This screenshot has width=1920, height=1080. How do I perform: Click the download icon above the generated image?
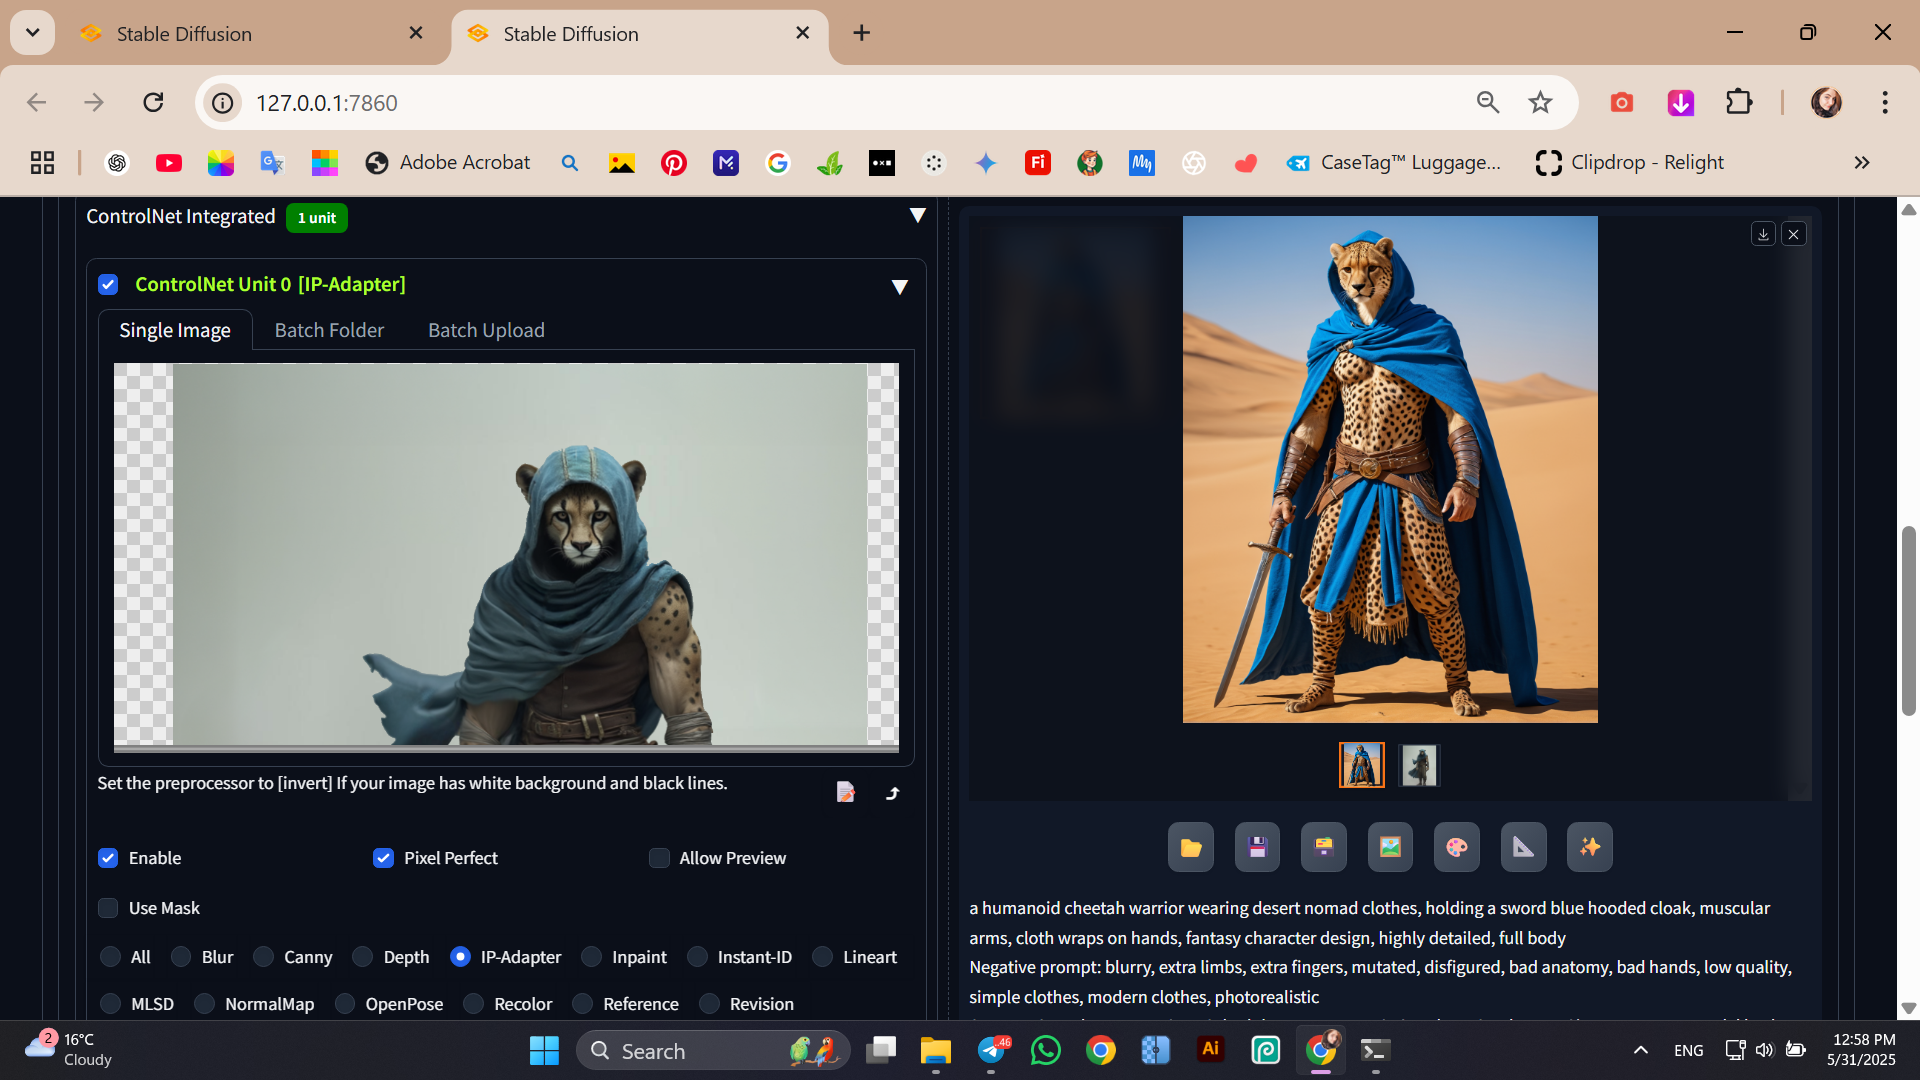coord(1763,234)
